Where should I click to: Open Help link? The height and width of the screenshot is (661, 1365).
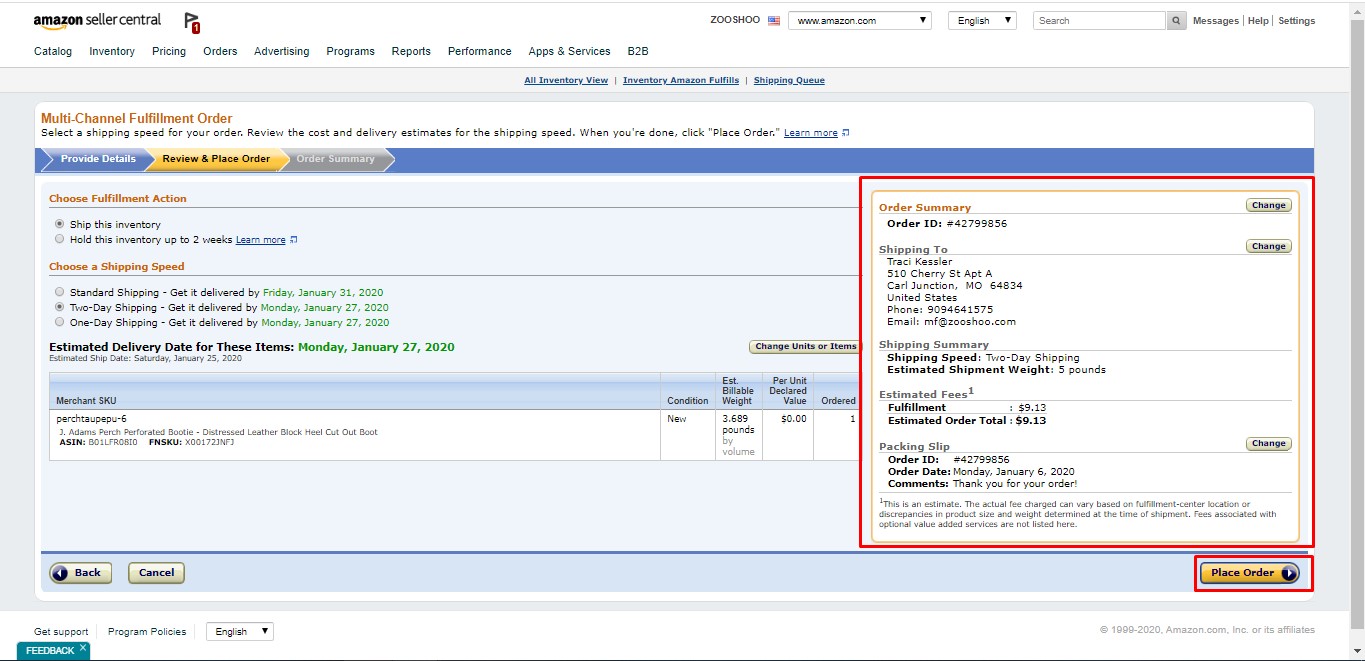click(1258, 21)
